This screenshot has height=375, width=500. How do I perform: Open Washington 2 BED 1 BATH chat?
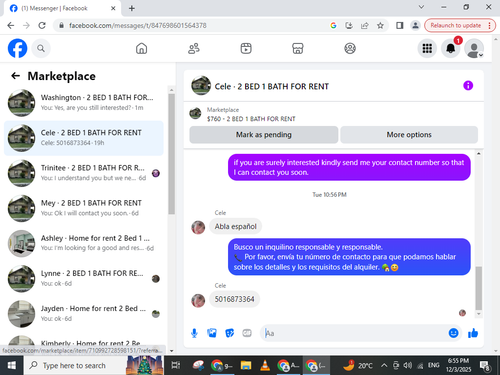tap(84, 103)
